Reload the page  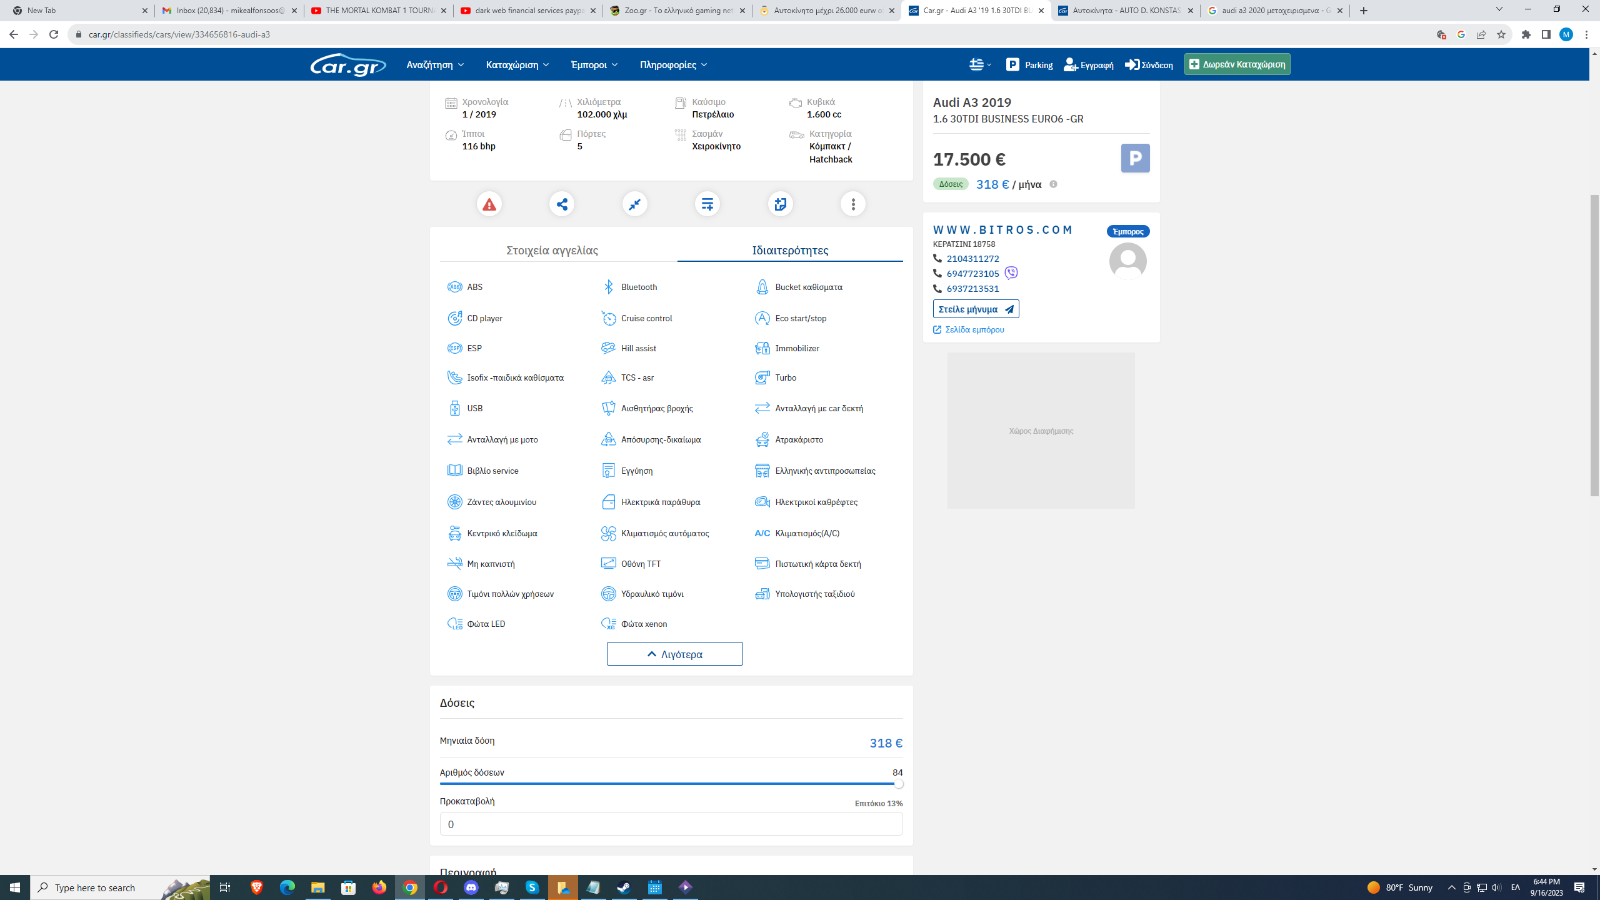[53, 34]
